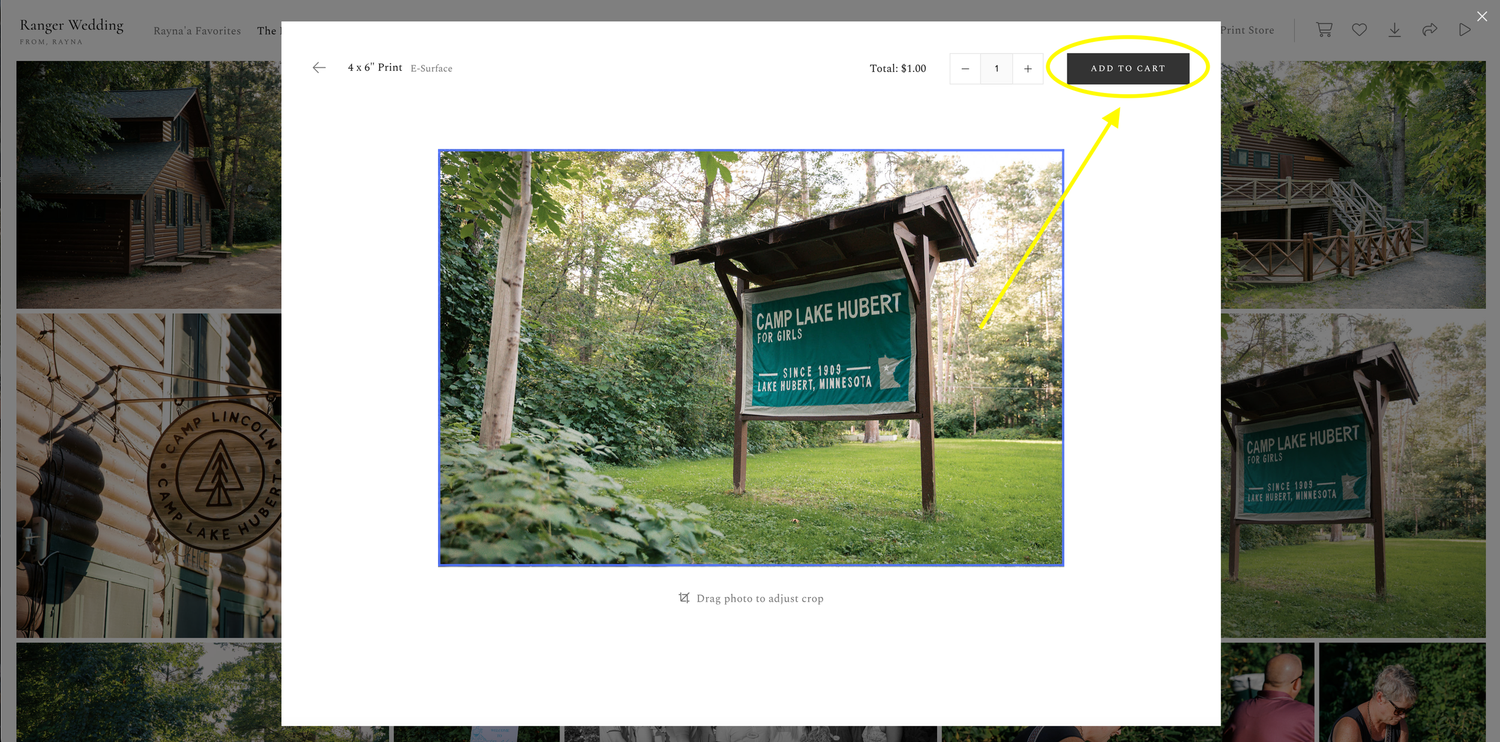Add the print to cart
The width and height of the screenshot is (1500, 742).
(x=1128, y=69)
